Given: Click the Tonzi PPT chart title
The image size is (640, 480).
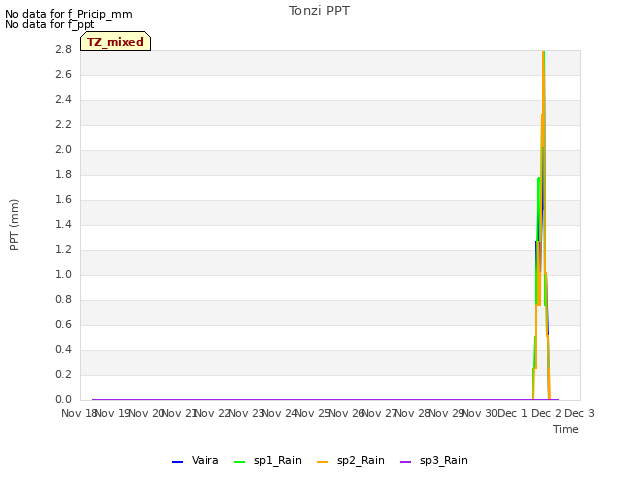Looking at the screenshot, I should click(x=319, y=11).
